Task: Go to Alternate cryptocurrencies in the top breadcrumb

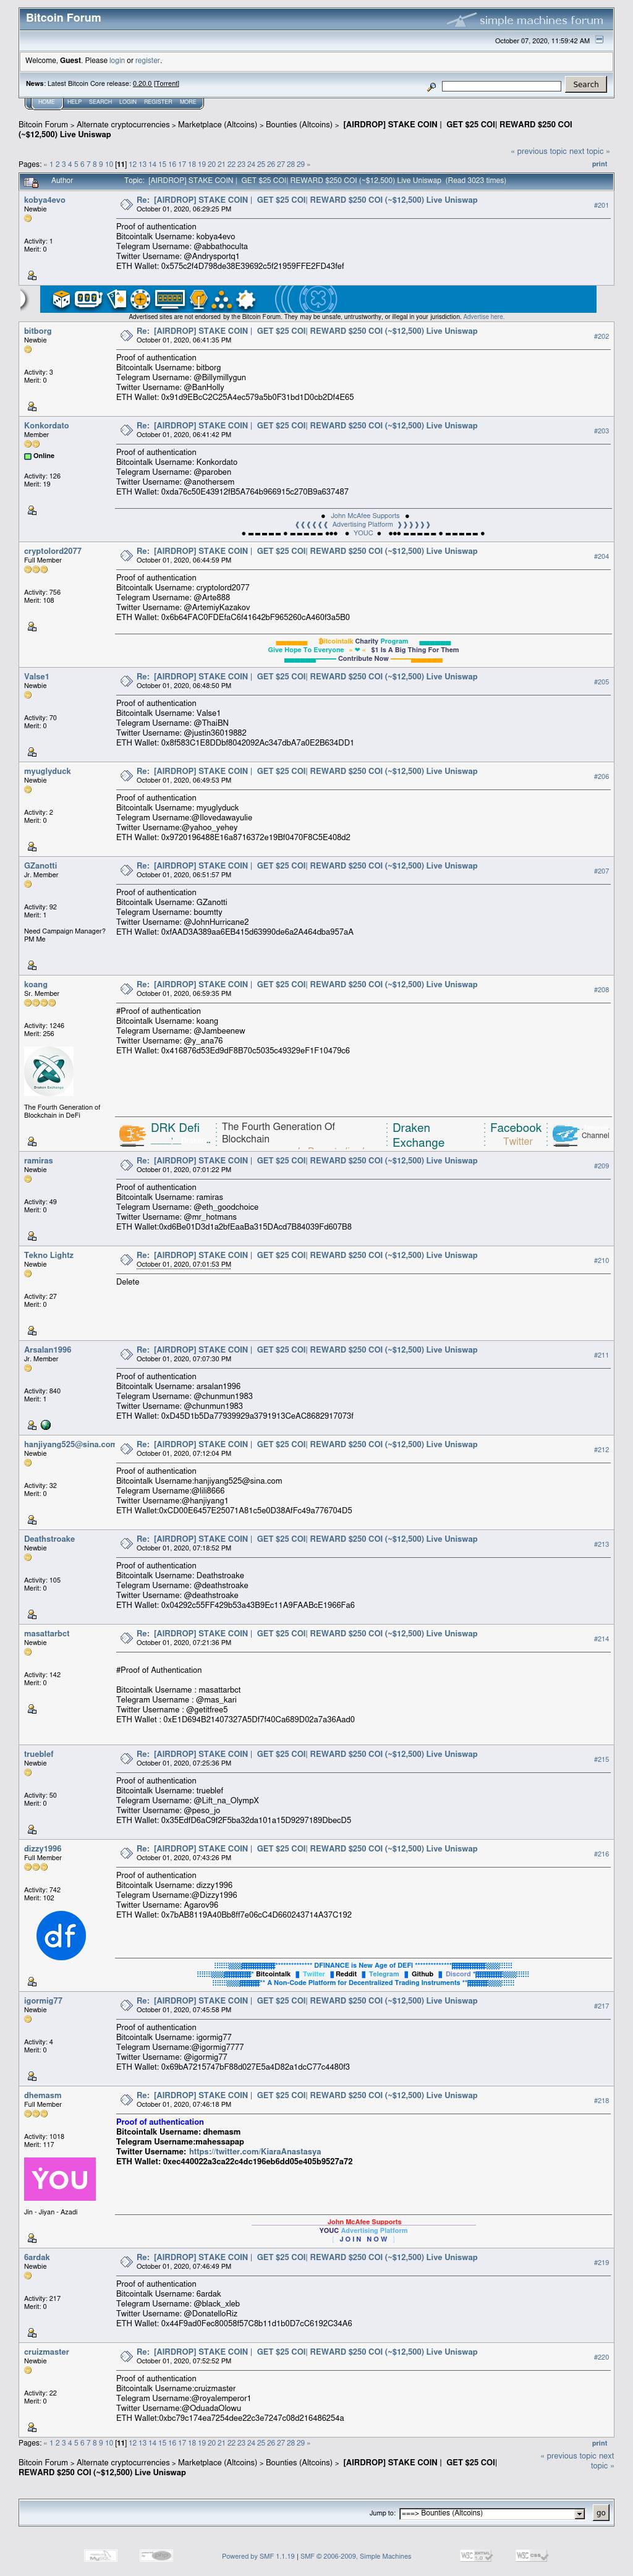Action: [123, 125]
